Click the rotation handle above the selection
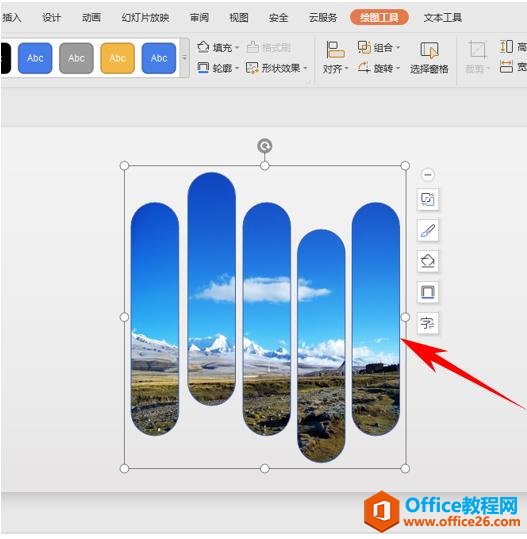Image resolution: width=527 pixels, height=539 pixels. [x=265, y=146]
